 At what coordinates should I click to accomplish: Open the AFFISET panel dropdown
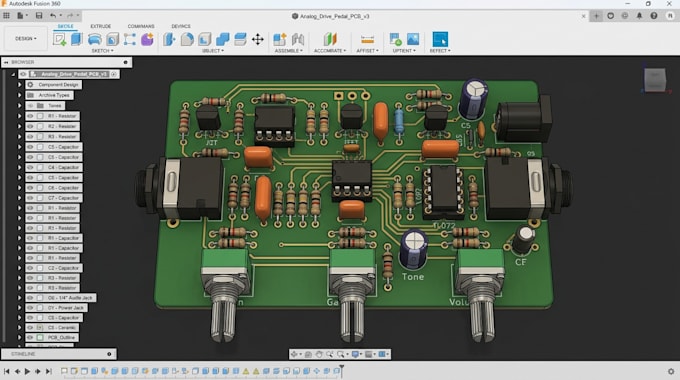click(367, 51)
